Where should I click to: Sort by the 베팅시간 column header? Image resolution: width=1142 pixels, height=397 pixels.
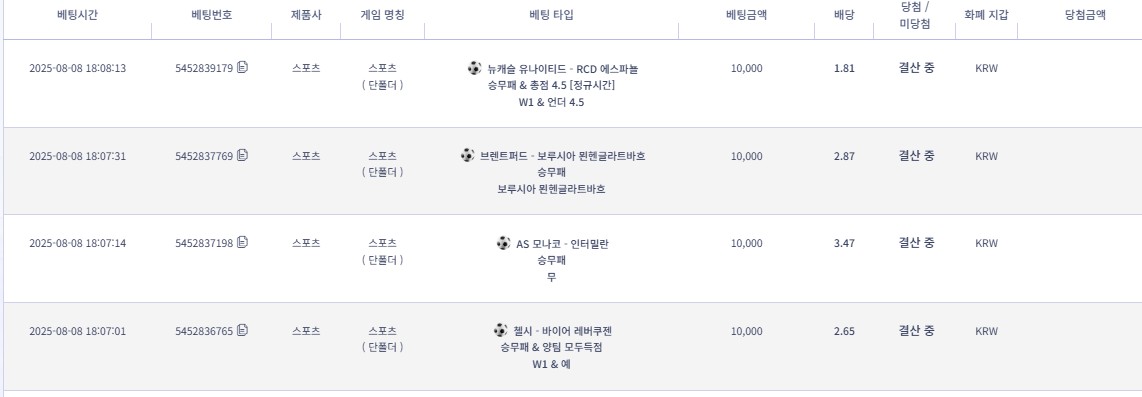77,15
